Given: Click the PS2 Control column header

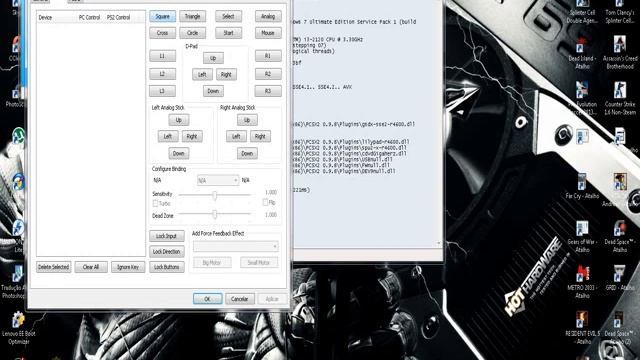Looking at the screenshot, I should point(118,18).
